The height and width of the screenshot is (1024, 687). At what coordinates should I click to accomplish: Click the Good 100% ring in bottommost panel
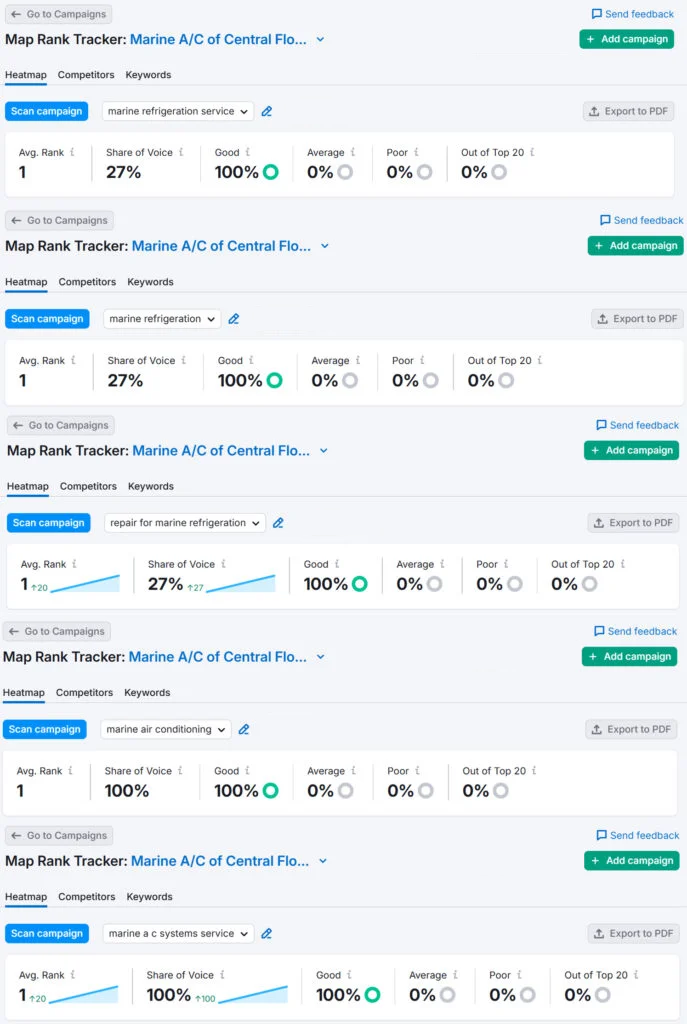pos(373,995)
